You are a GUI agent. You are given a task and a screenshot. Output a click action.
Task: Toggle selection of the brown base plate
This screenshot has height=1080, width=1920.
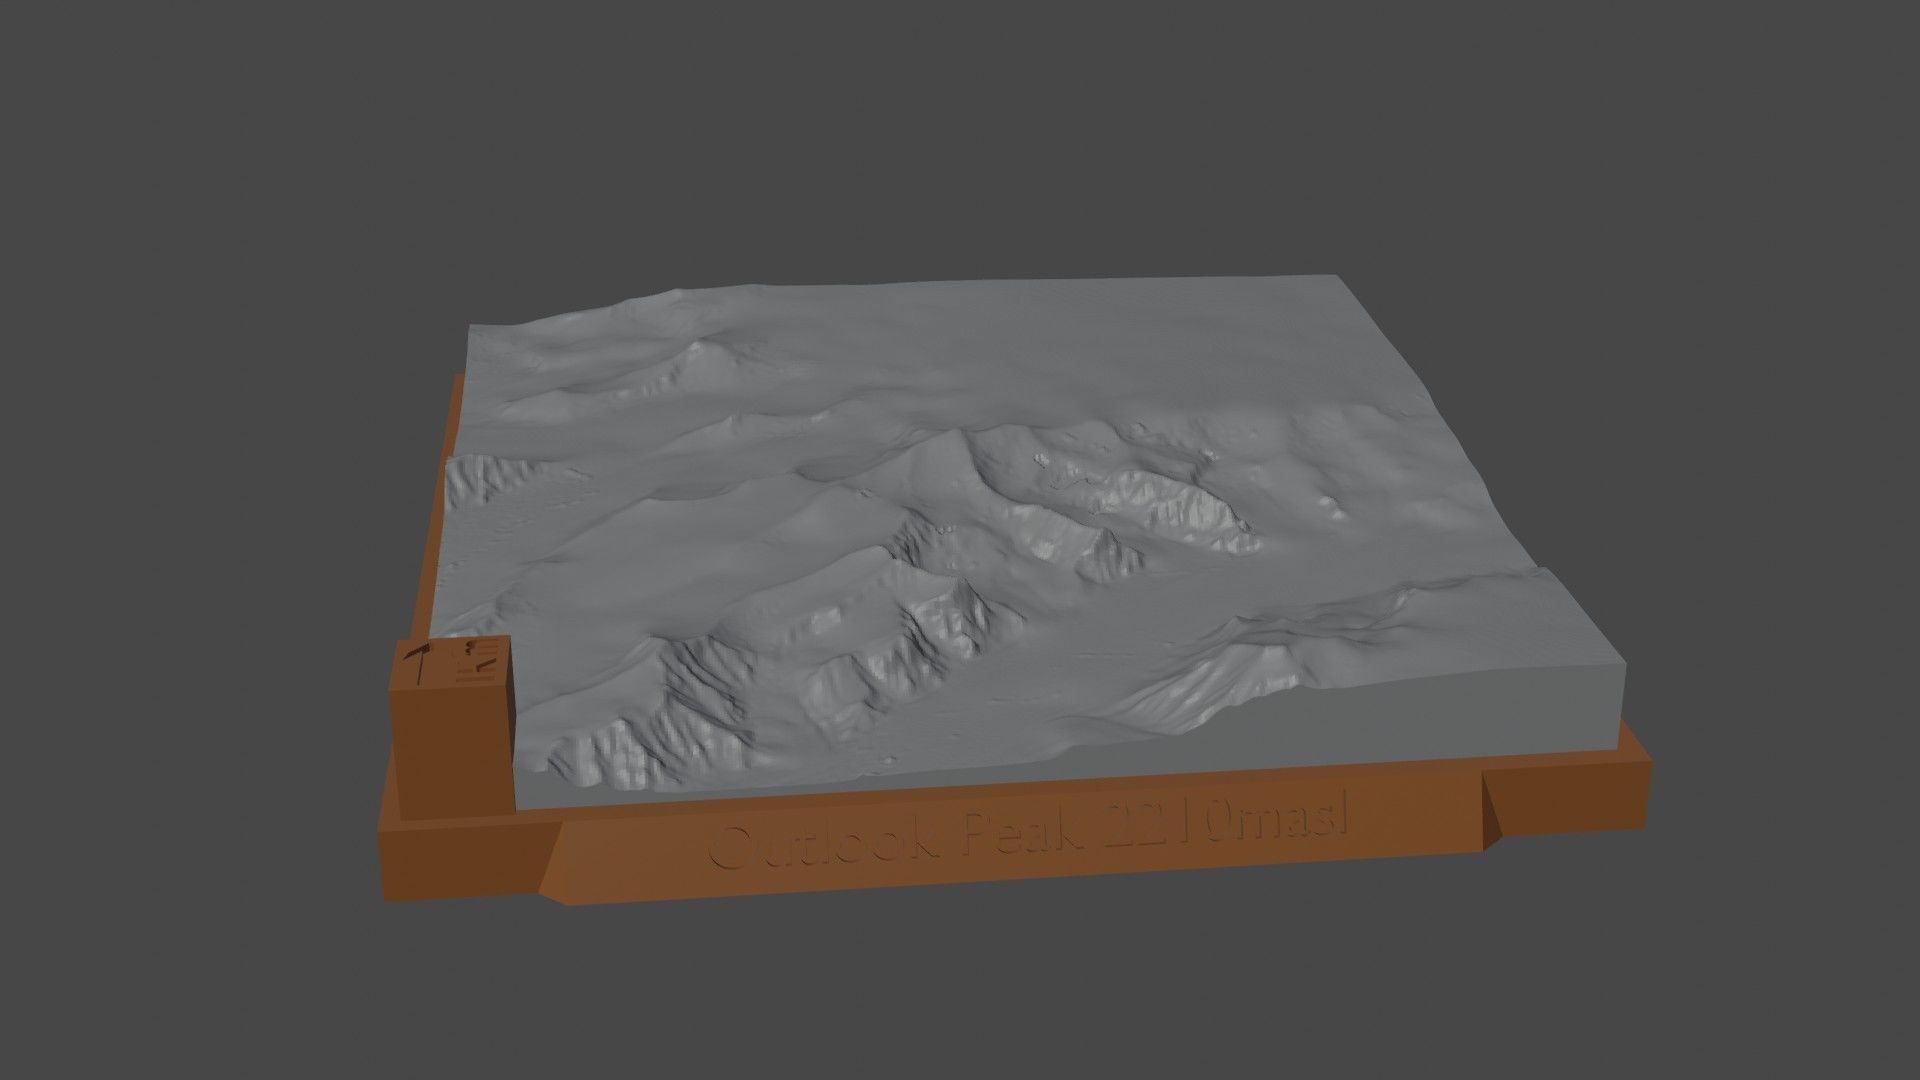tap(1000, 860)
